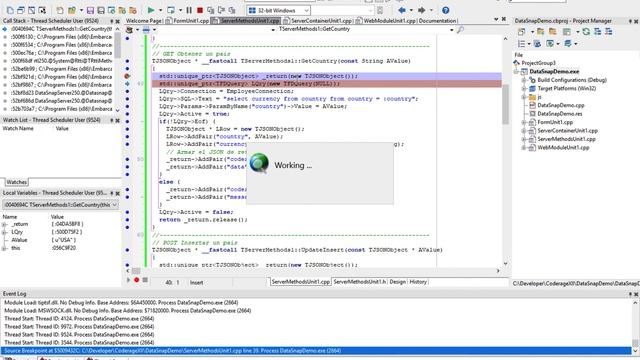Click the magnifier search icon above the editor

[x=460, y=29]
